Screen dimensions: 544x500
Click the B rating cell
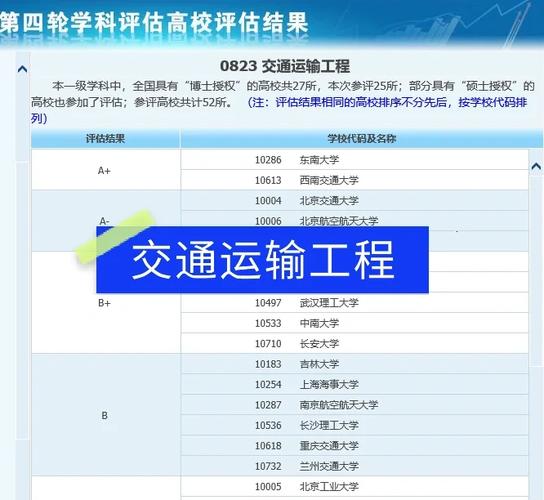tap(105, 415)
